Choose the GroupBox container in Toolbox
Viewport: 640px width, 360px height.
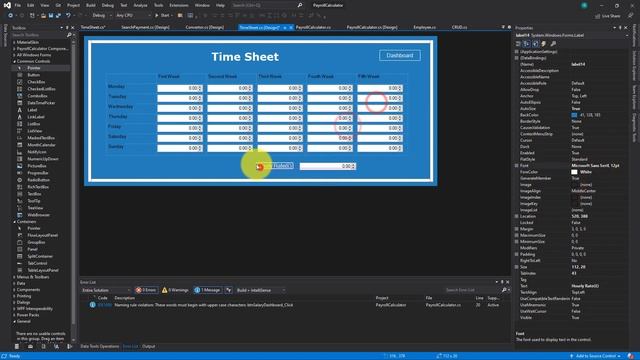(36, 242)
